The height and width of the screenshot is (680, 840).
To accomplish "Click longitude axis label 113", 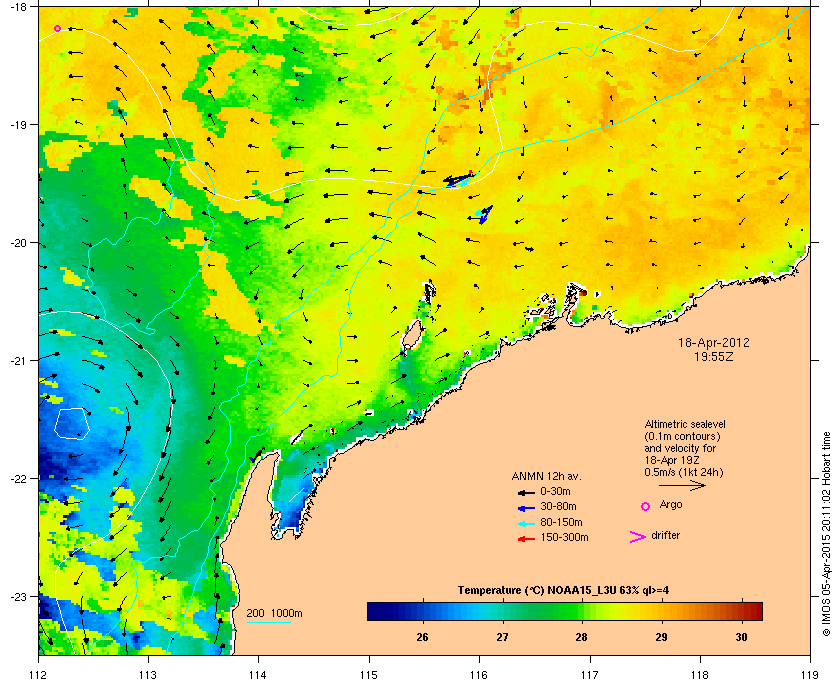I will [x=148, y=674].
